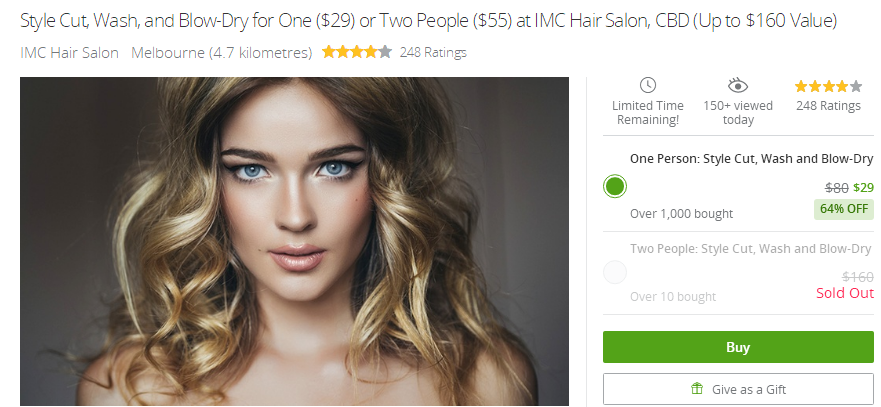Click the $29 discounted price
The width and height of the screenshot is (881, 407).
[x=864, y=188]
